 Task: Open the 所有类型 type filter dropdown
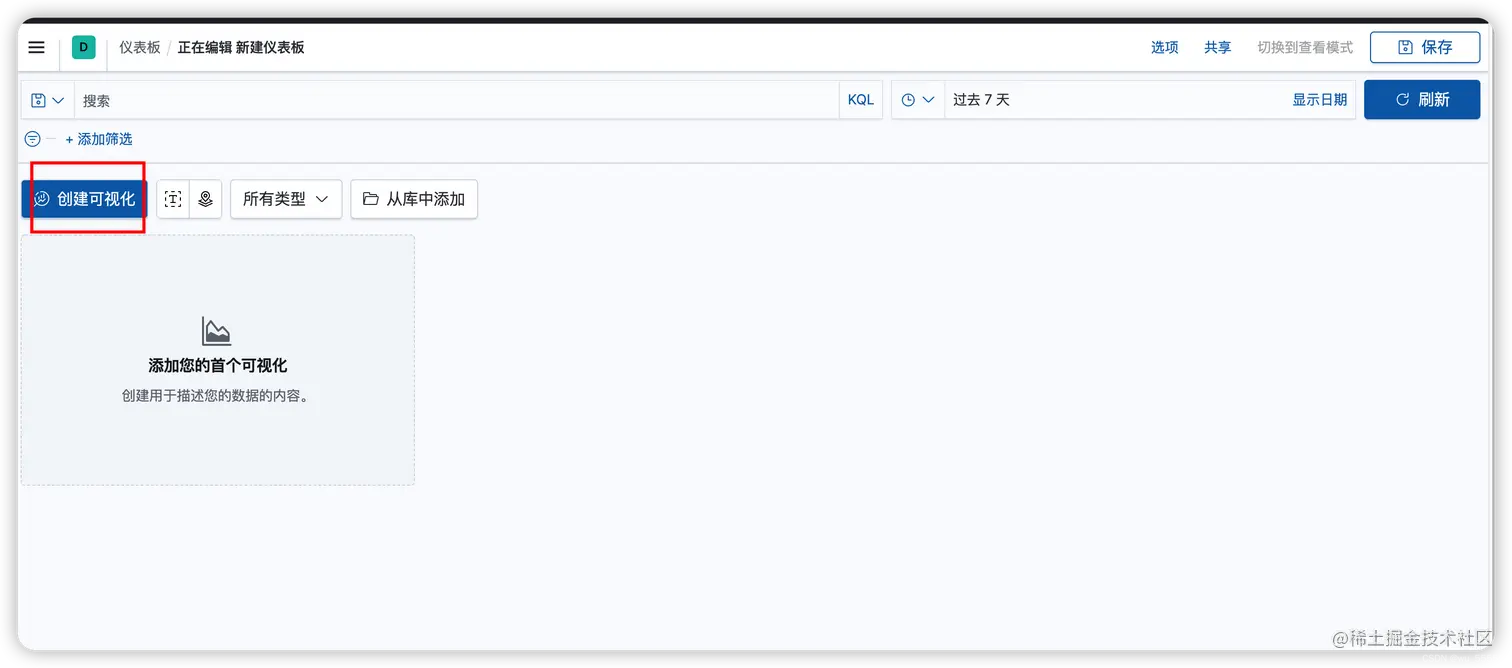point(286,199)
